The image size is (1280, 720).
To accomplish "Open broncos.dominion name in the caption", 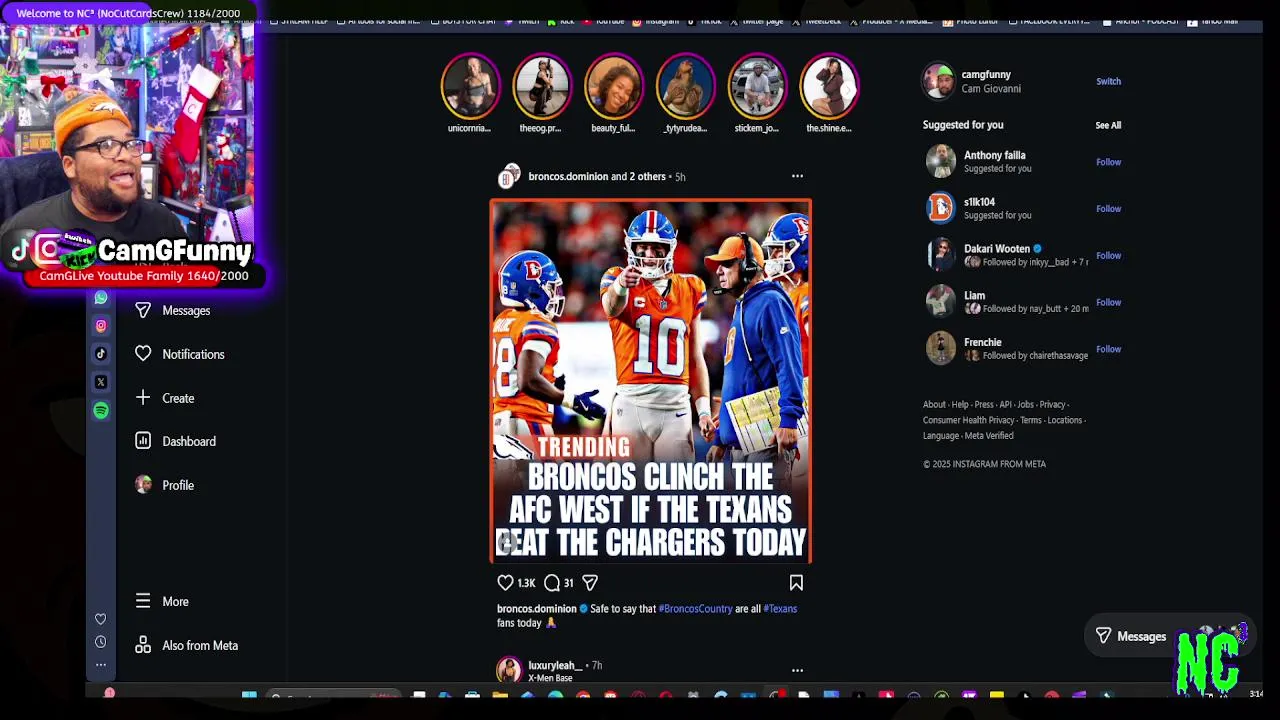I will tap(537, 608).
